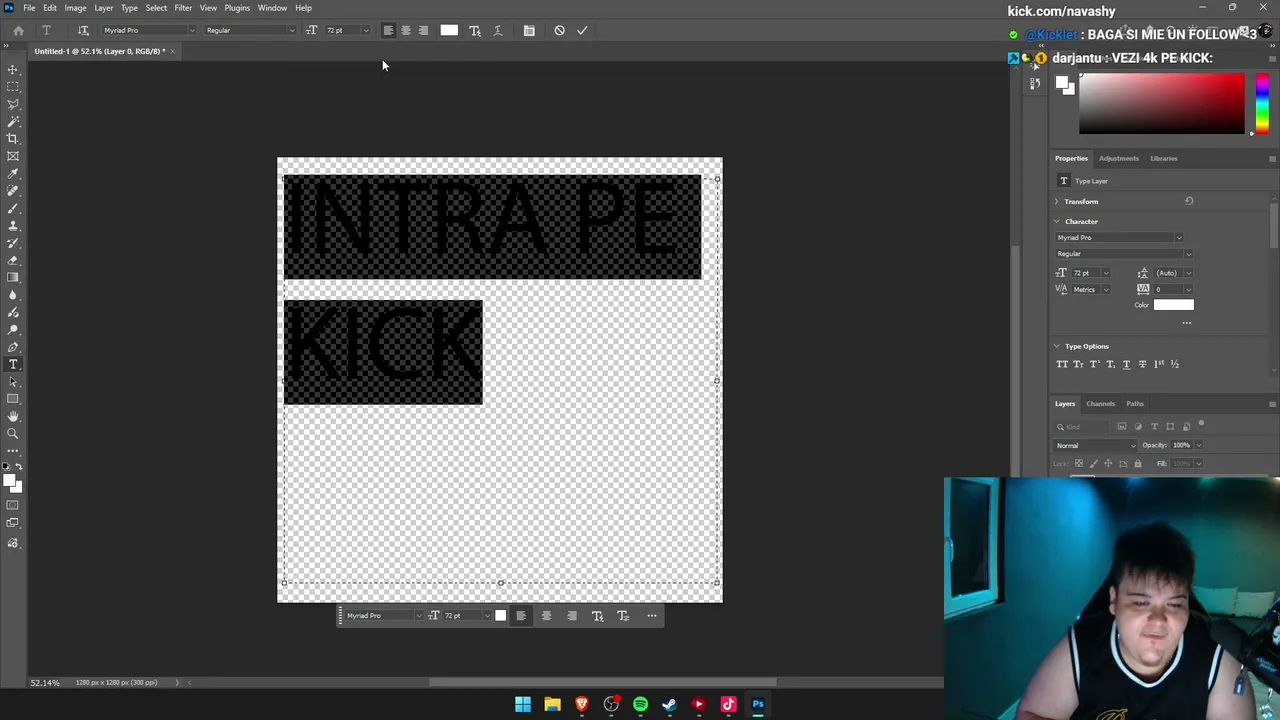The image size is (1280, 720).
Task: Toggle Character and Paragraph panels button
Action: [529, 30]
